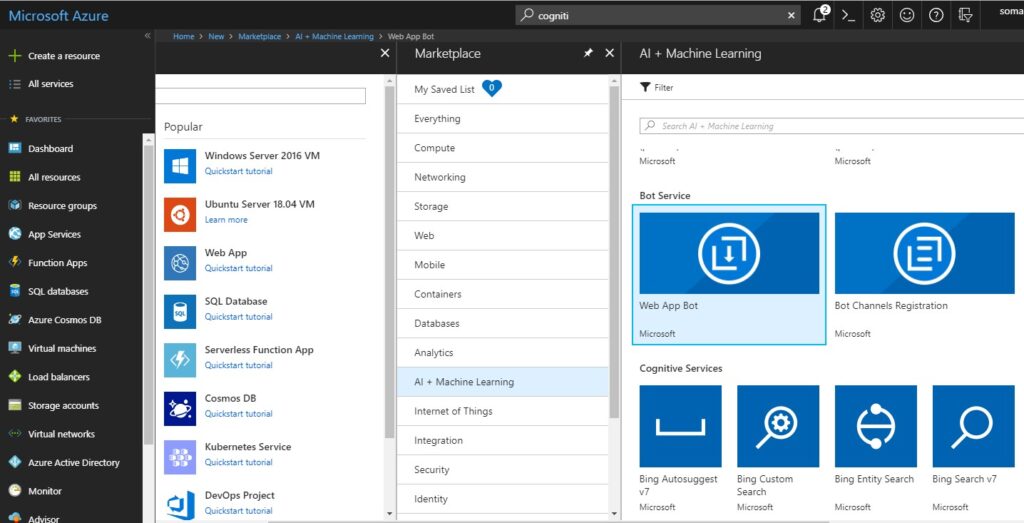Click the Azure Active Directory sidebar icon
This screenshot has height=523, width=1024.
coord(14,462)
